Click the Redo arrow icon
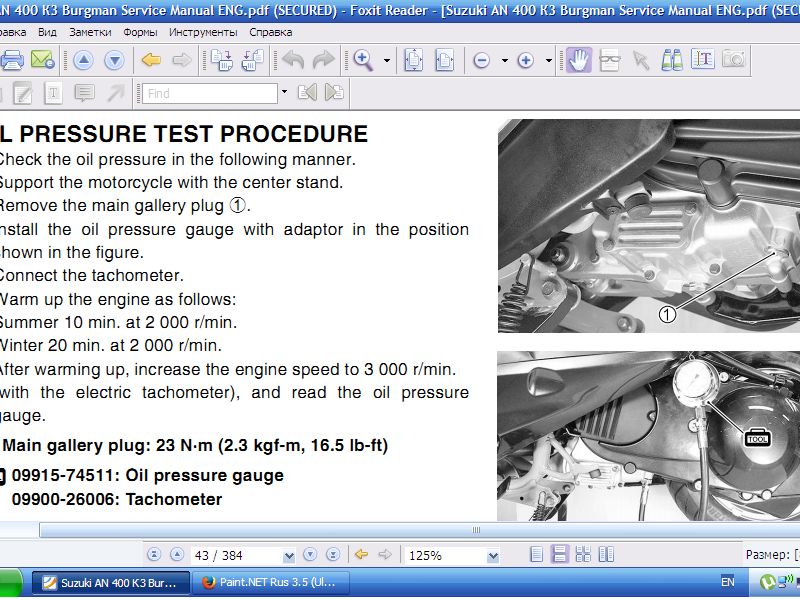 click(323, 60)
